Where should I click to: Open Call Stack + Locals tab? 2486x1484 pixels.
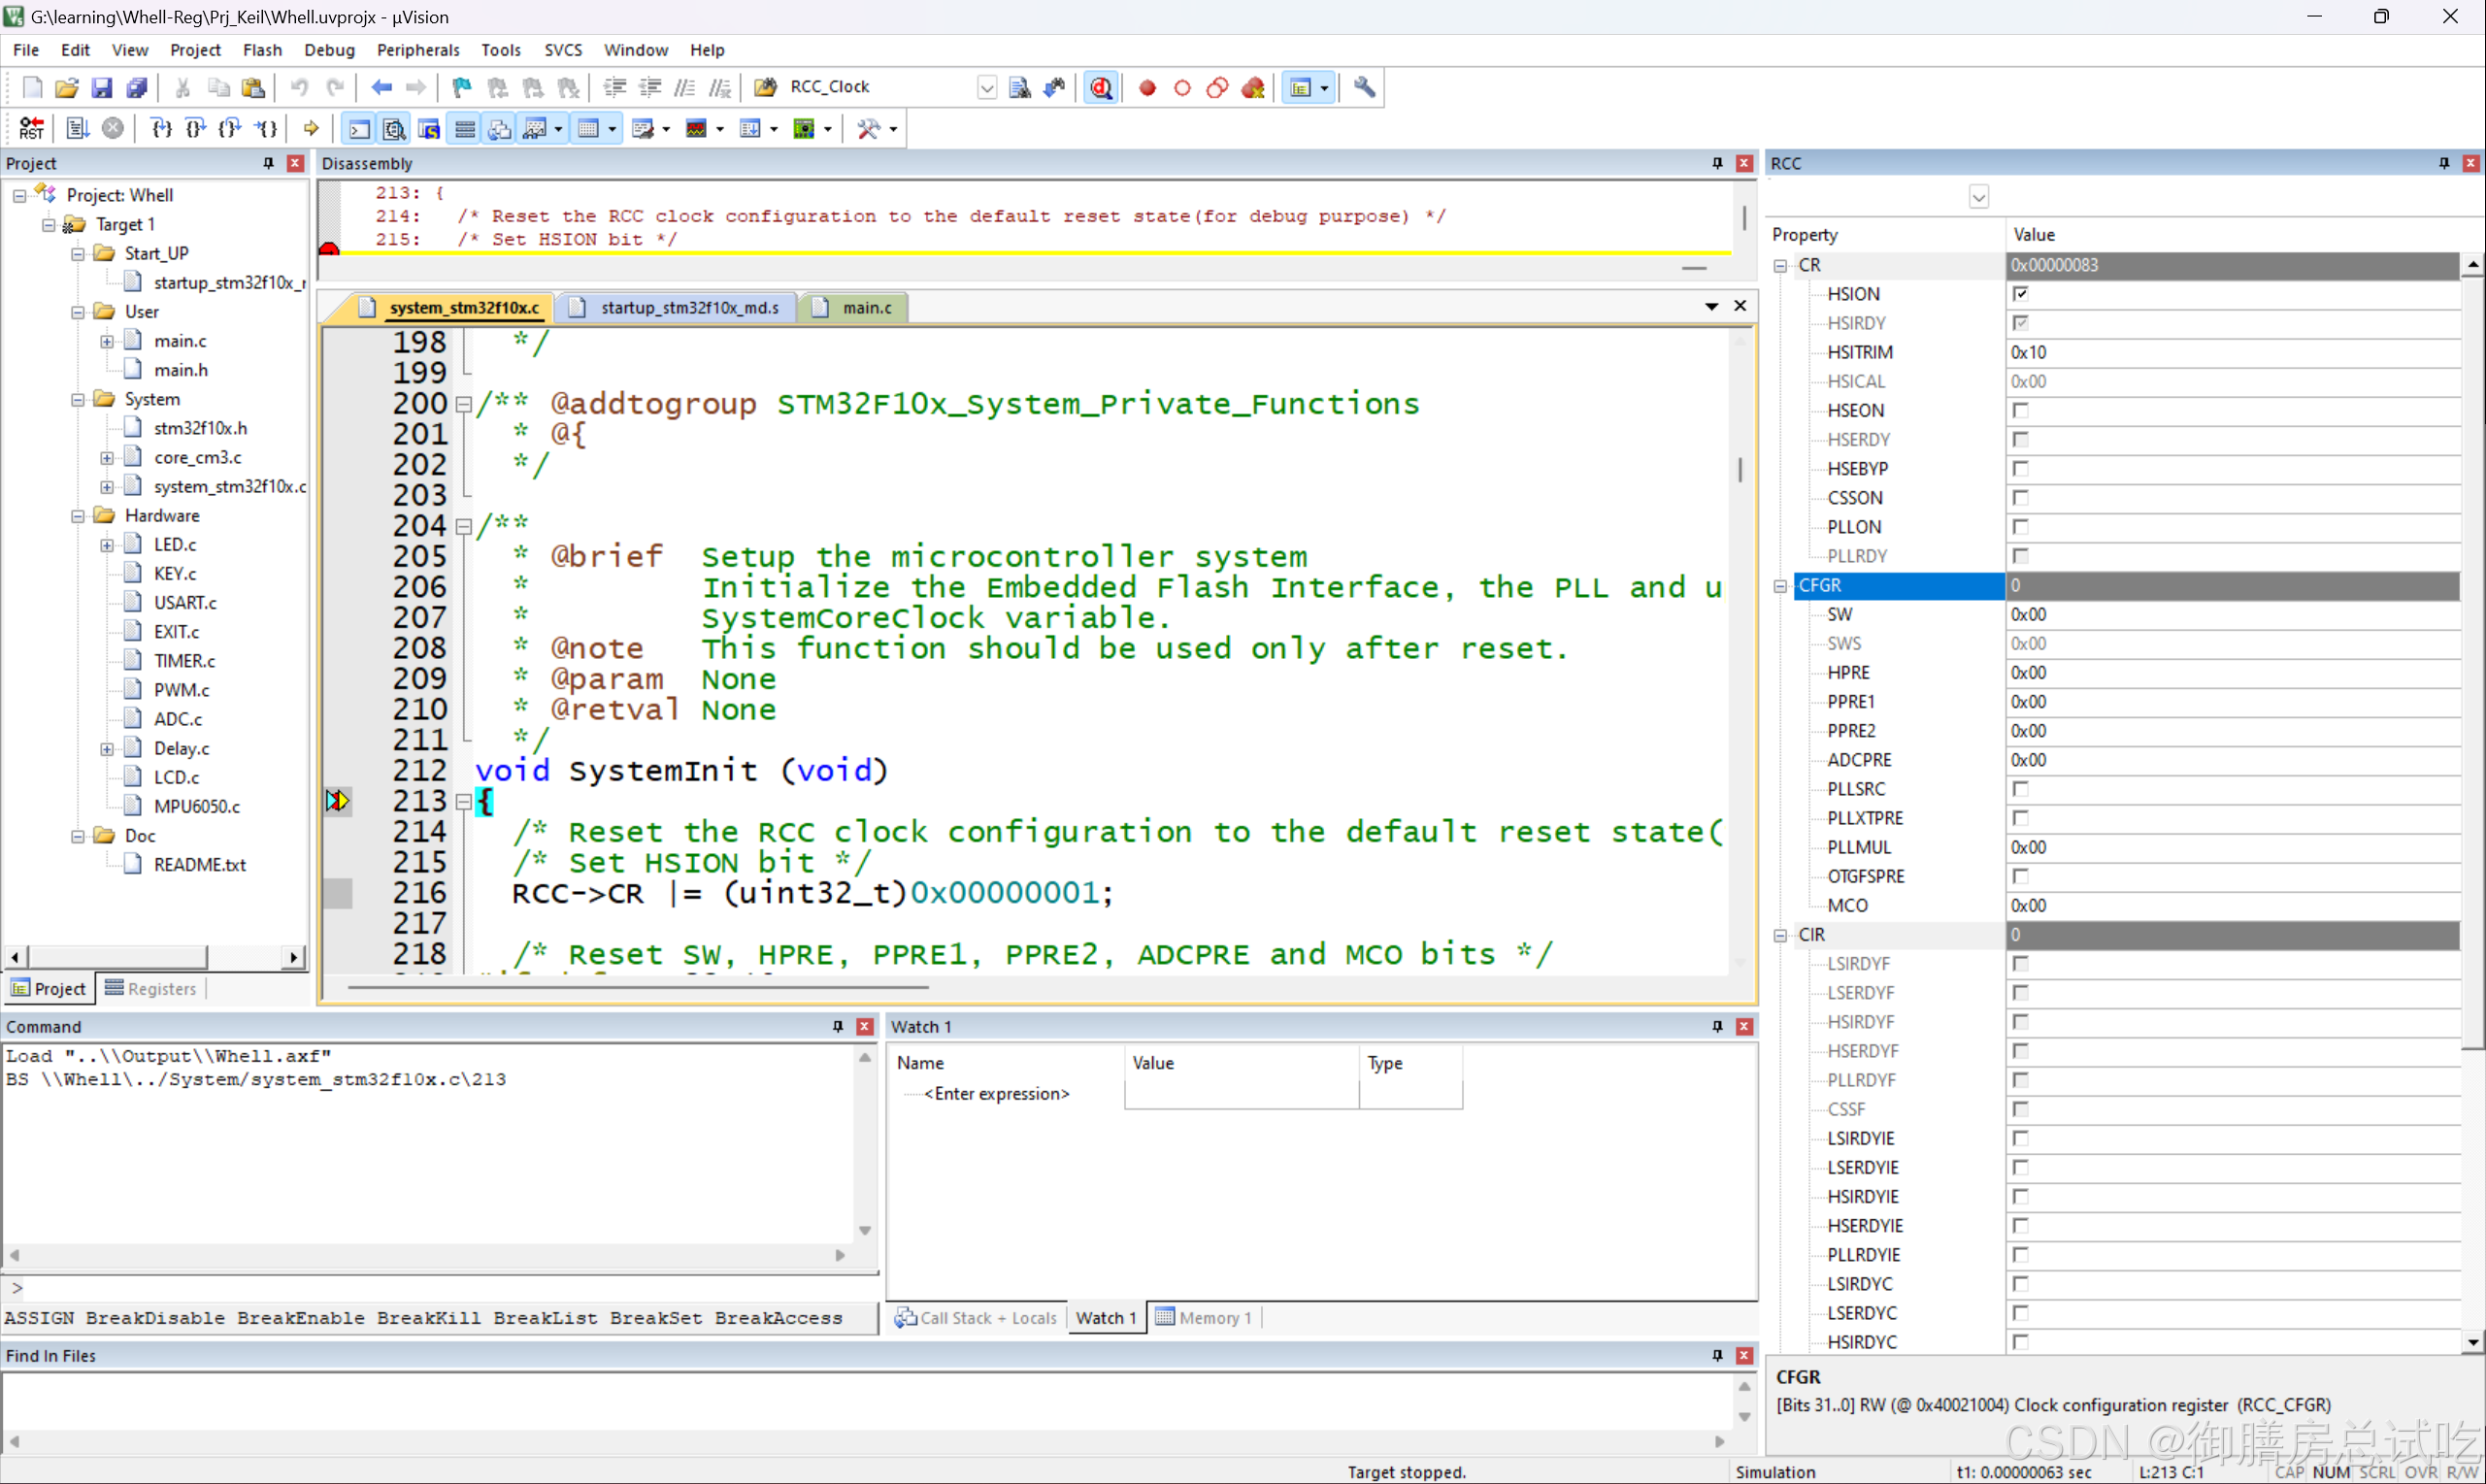tap(975, 1318)
